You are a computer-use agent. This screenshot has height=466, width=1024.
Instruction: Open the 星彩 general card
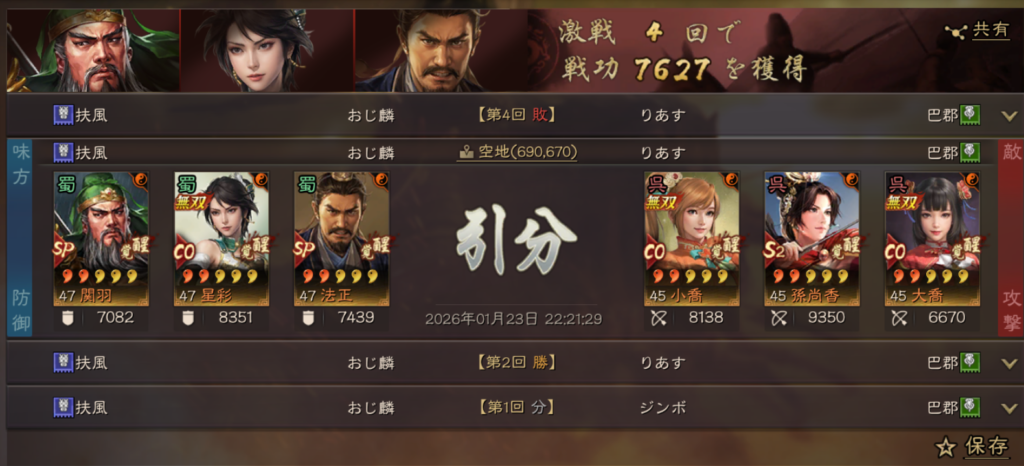pos(221,239)
